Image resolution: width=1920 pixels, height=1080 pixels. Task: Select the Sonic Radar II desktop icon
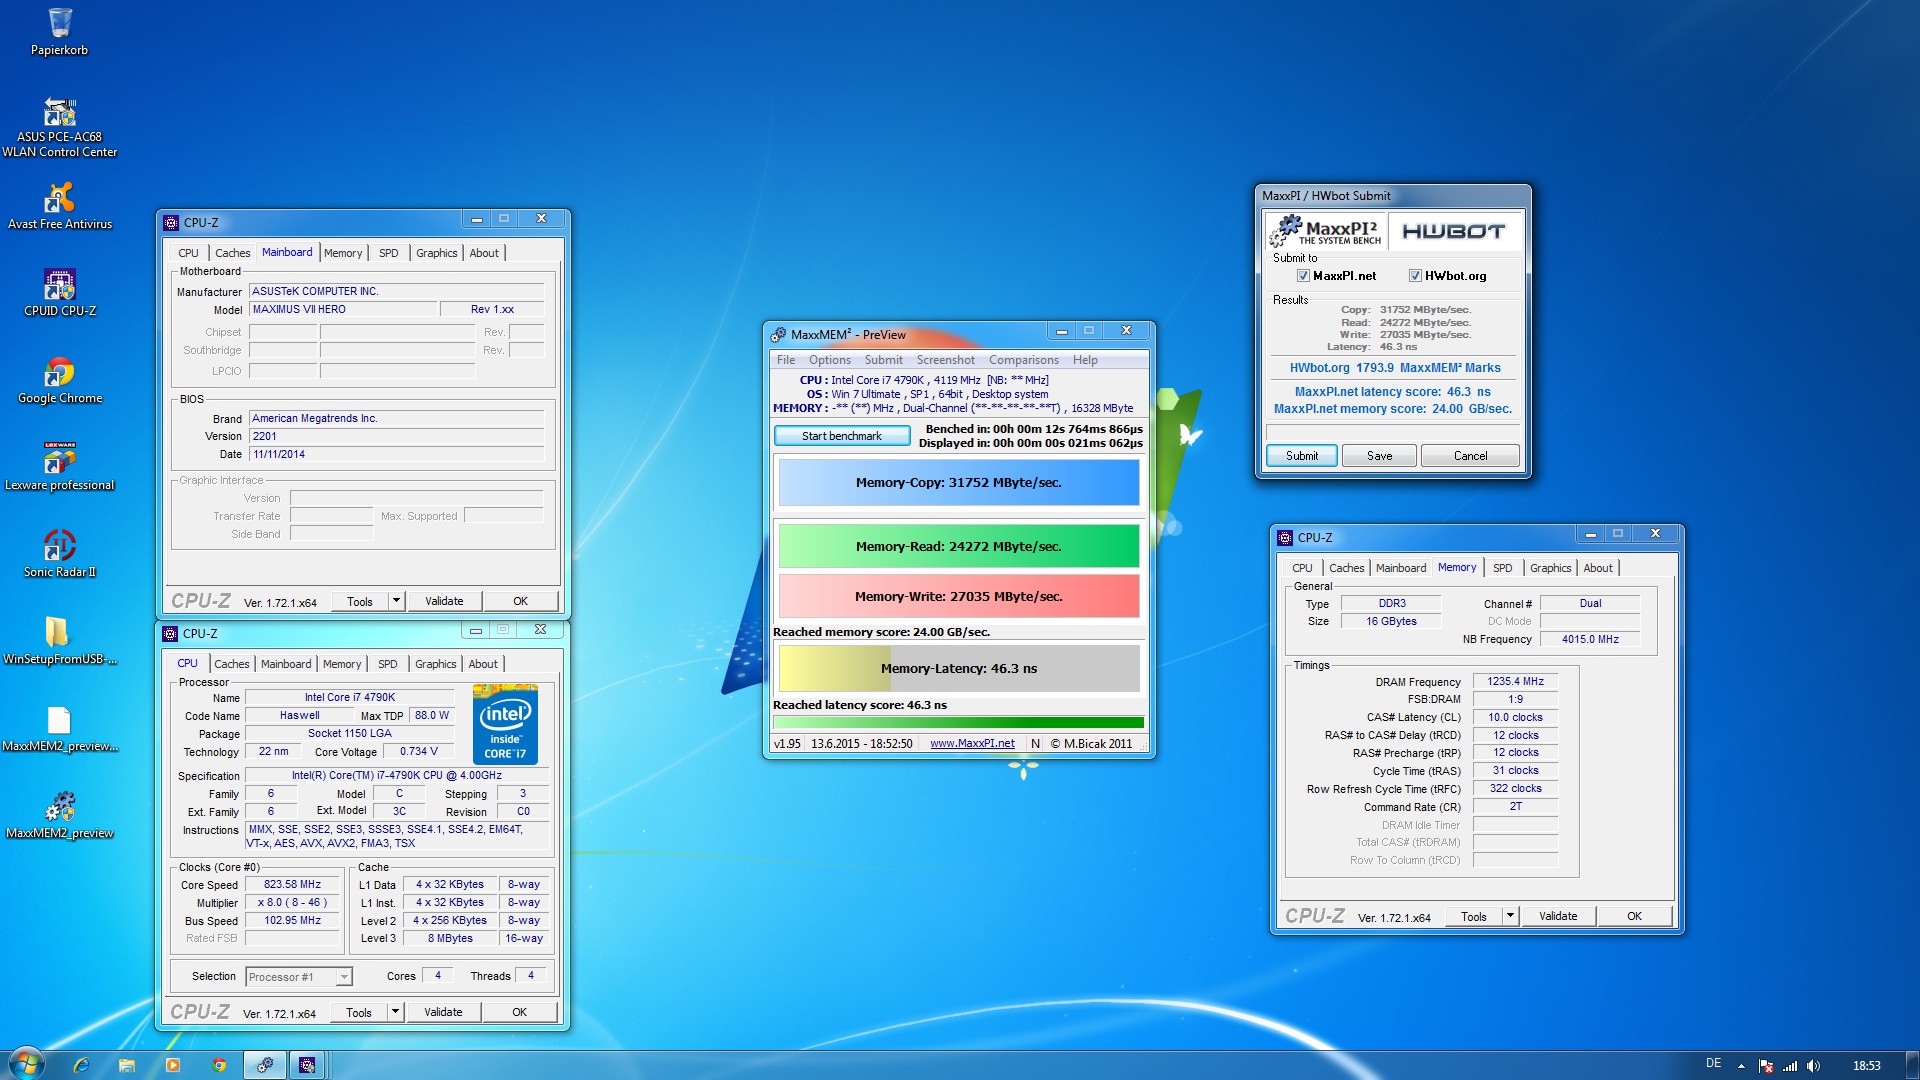(x=60, y=554)
